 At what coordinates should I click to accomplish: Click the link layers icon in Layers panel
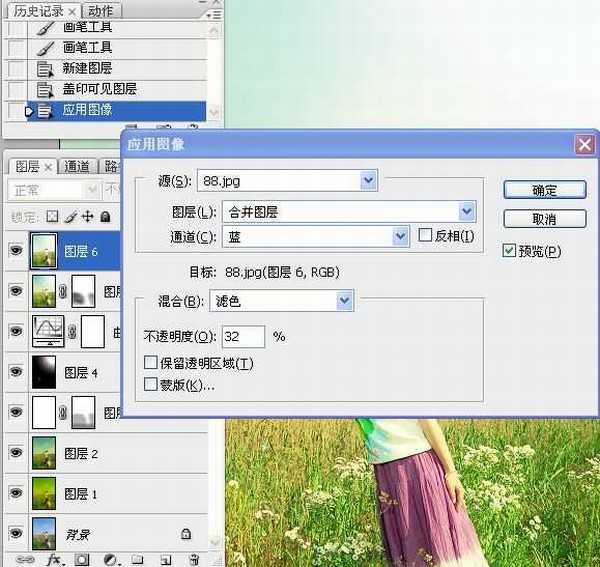point(27,559)
